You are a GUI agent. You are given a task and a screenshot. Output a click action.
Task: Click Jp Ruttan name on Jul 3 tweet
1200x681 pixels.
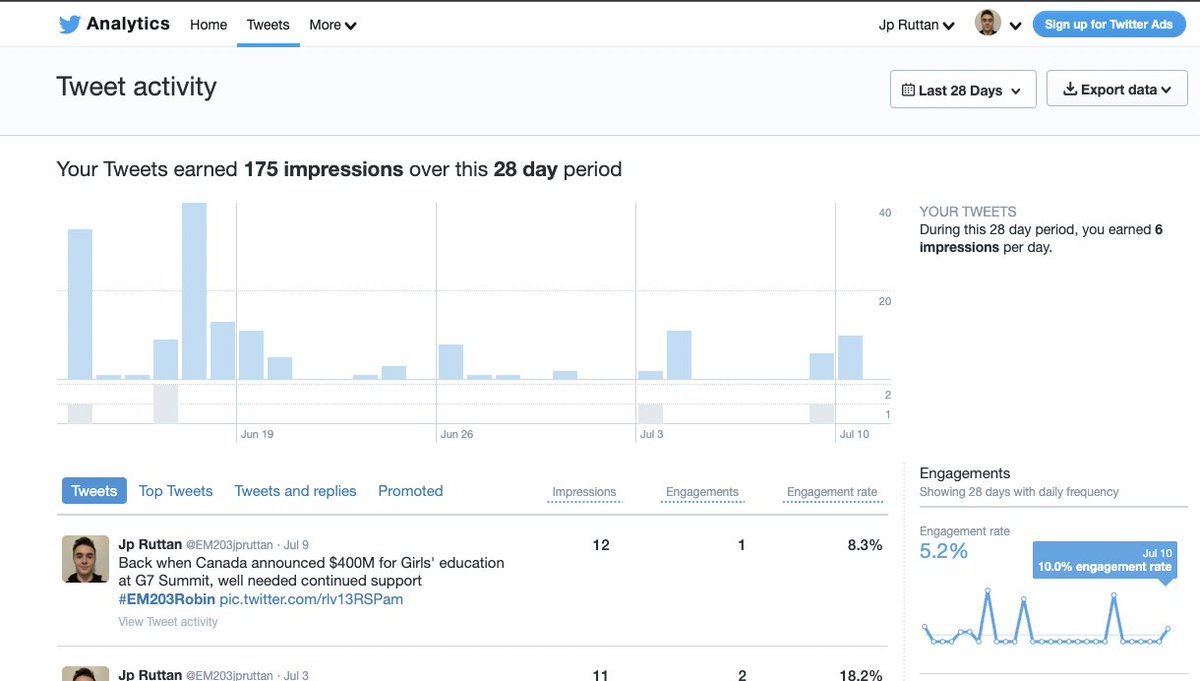coord(150,675)
